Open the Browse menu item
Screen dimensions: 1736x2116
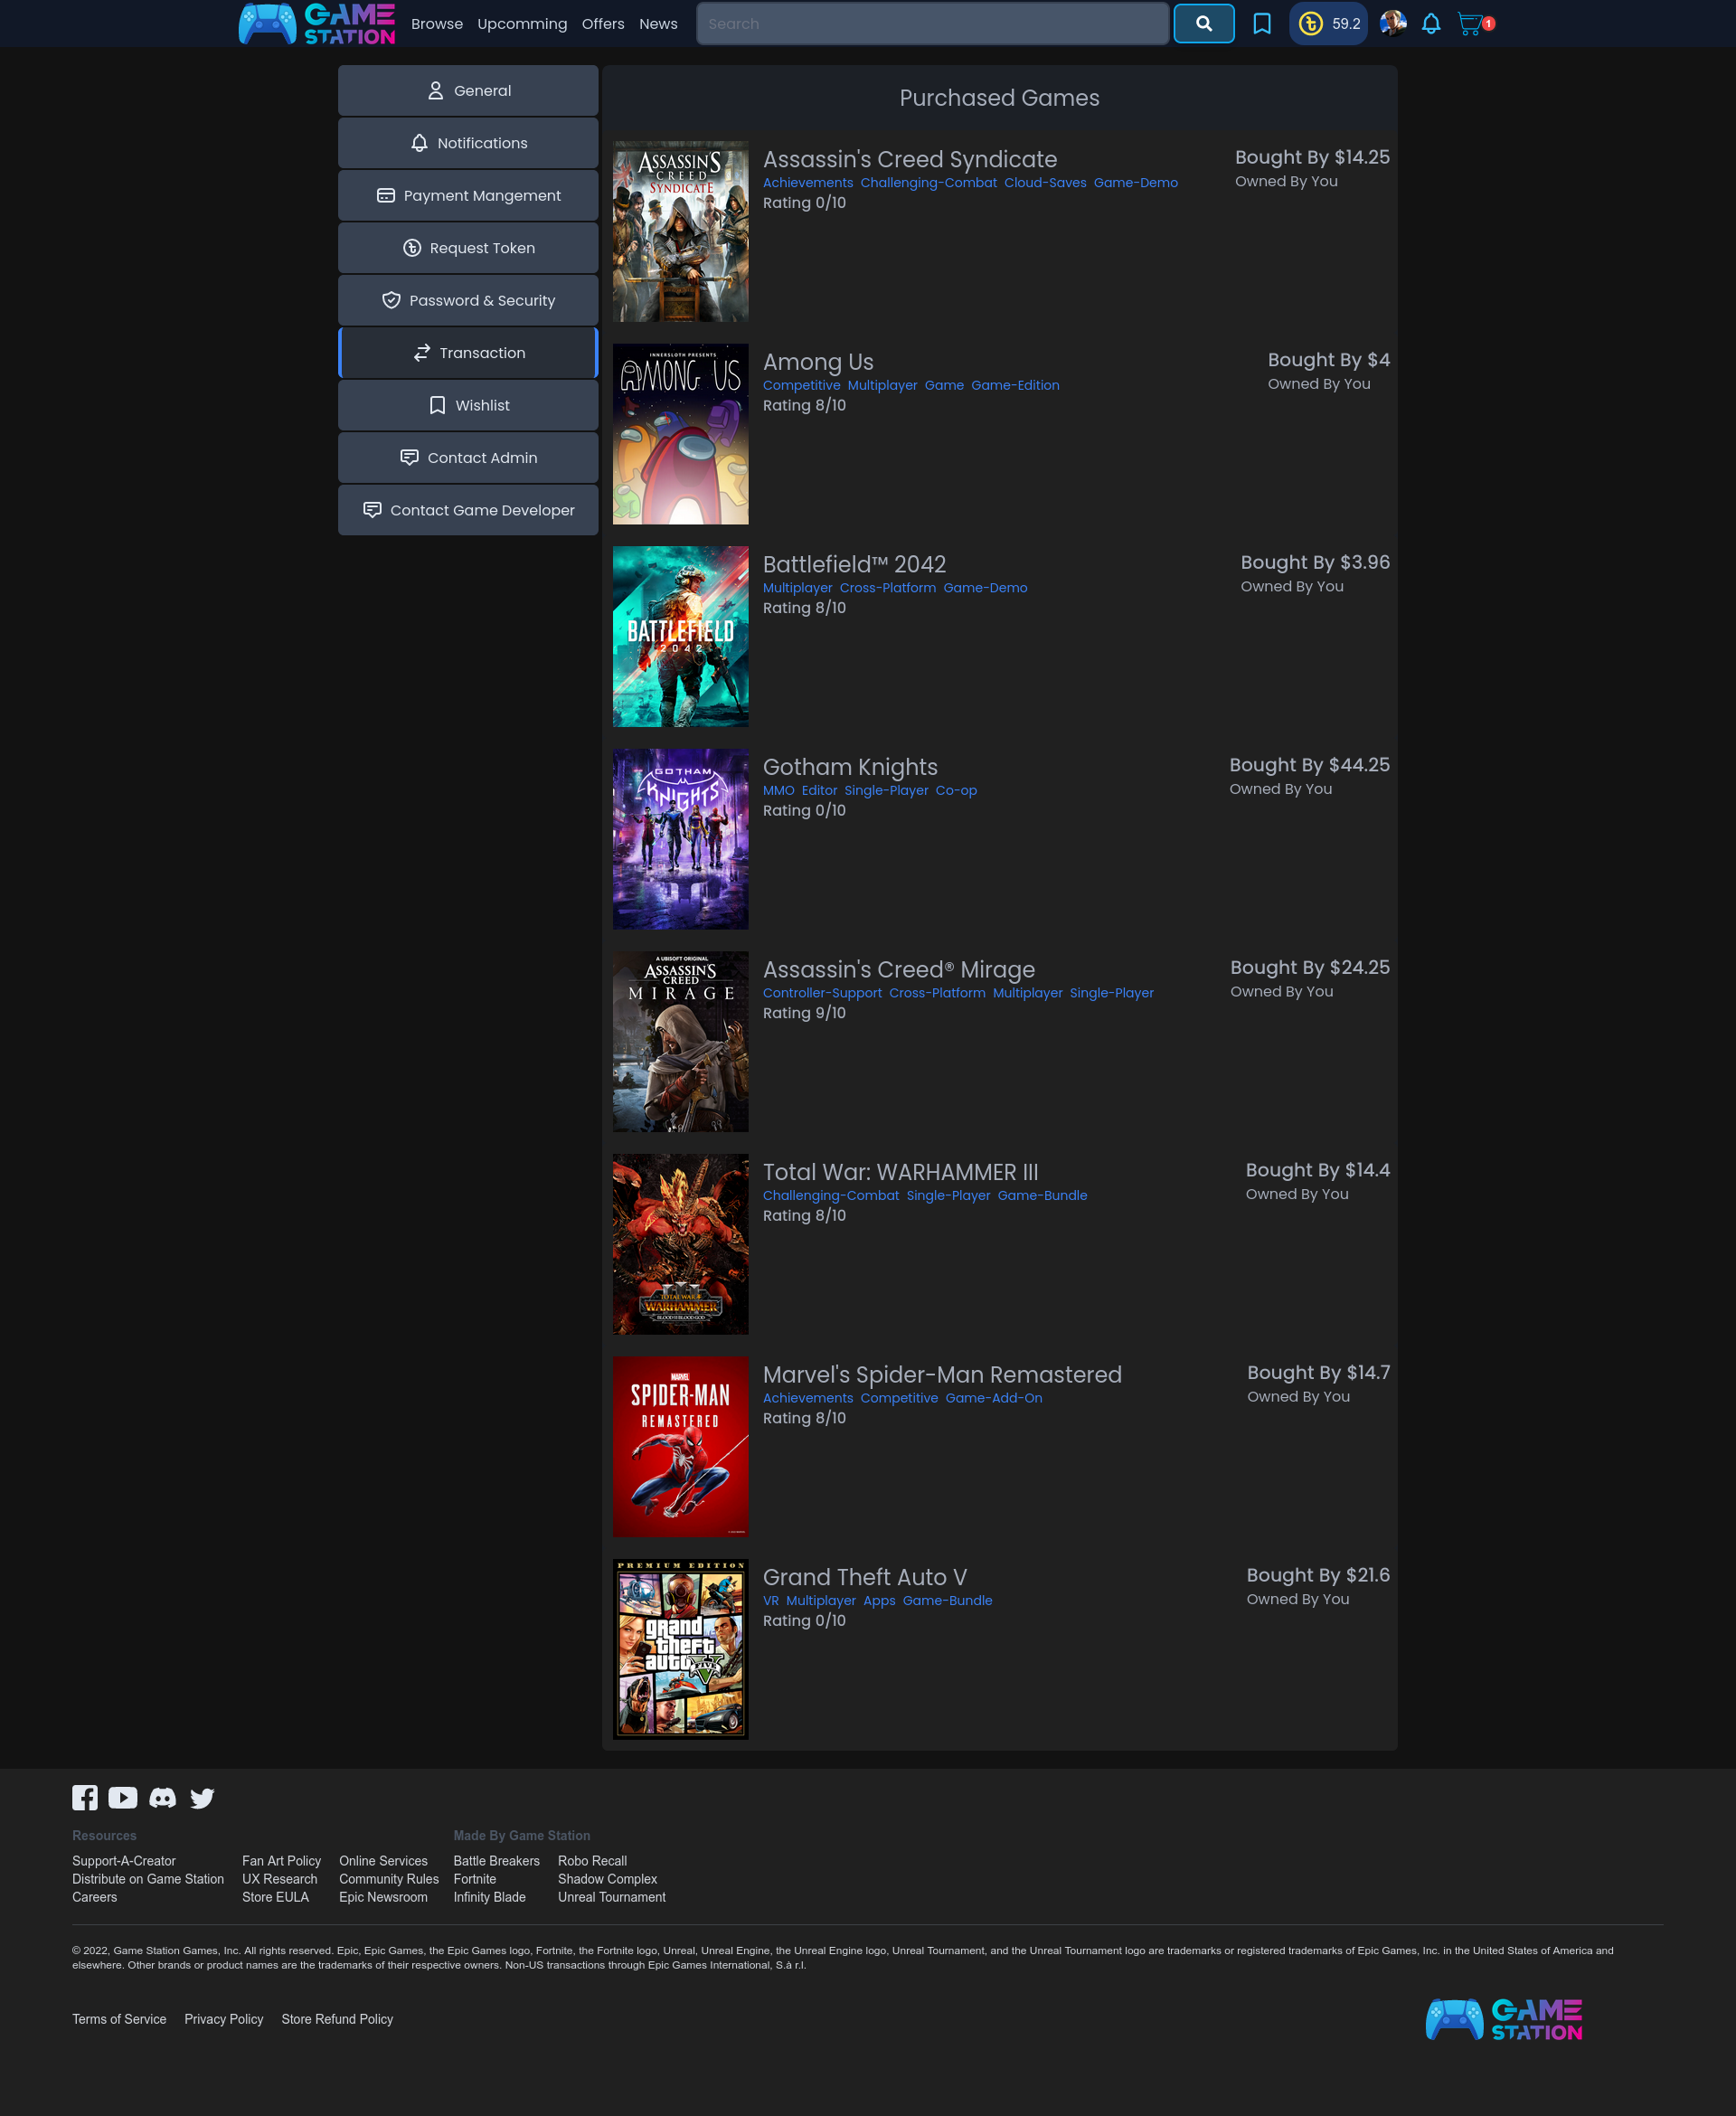click(437, 24)
